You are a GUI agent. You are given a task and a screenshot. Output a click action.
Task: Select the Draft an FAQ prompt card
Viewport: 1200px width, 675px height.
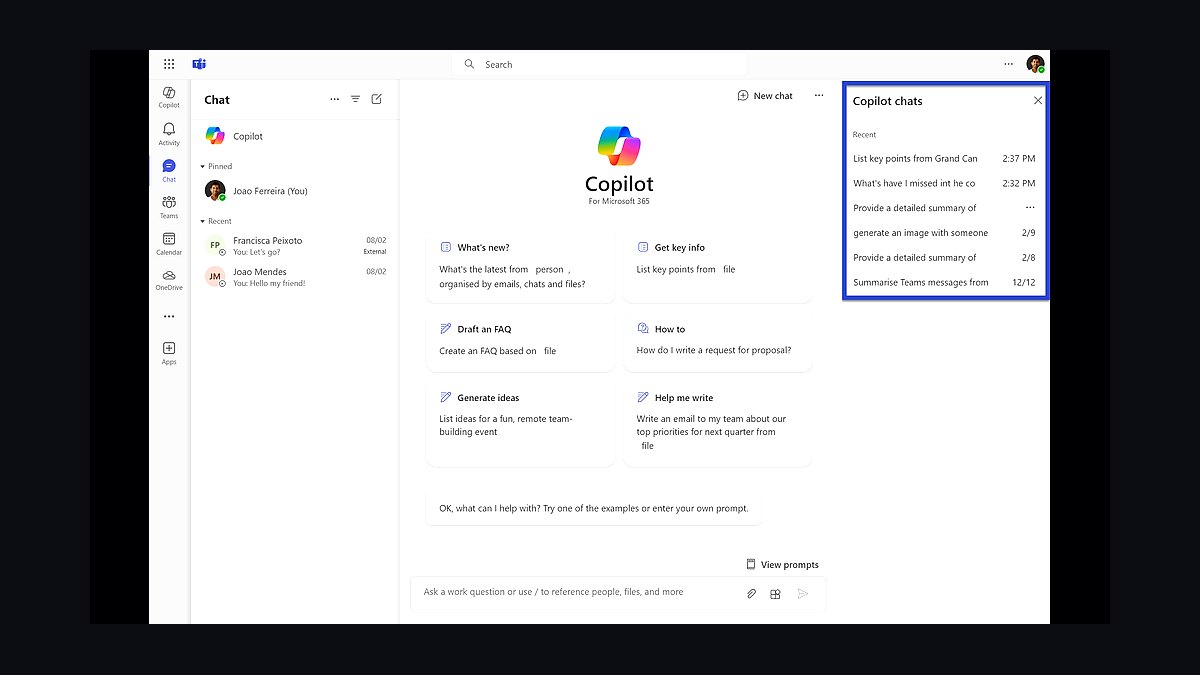[x=520, y=343]
